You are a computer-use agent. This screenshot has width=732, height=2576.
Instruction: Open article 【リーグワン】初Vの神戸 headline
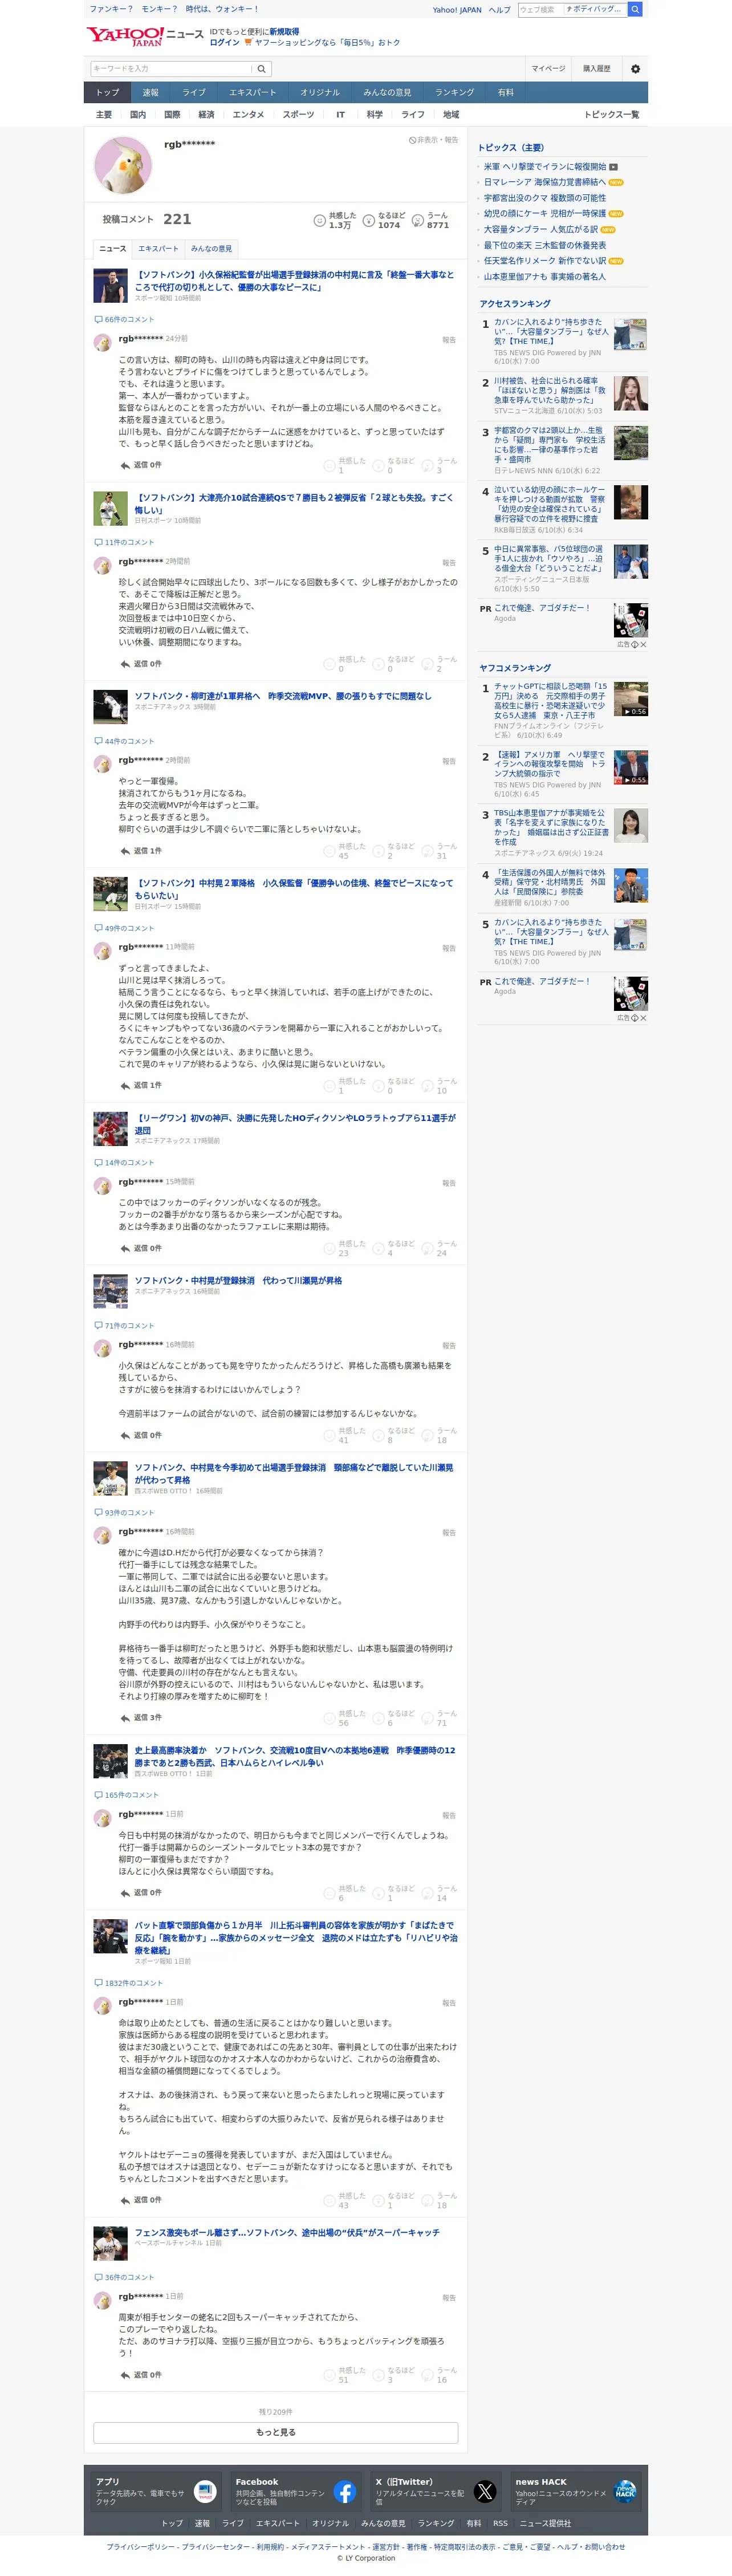(x=295, y=1125)
